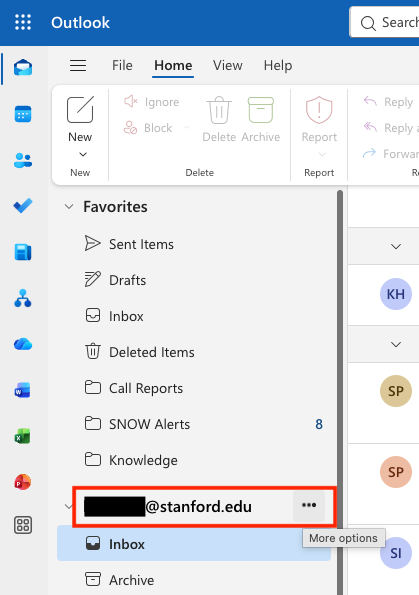Viewport: 419px width, 595px height.
Task: Open SNOW Alerts folder
Action: [194, 424]
